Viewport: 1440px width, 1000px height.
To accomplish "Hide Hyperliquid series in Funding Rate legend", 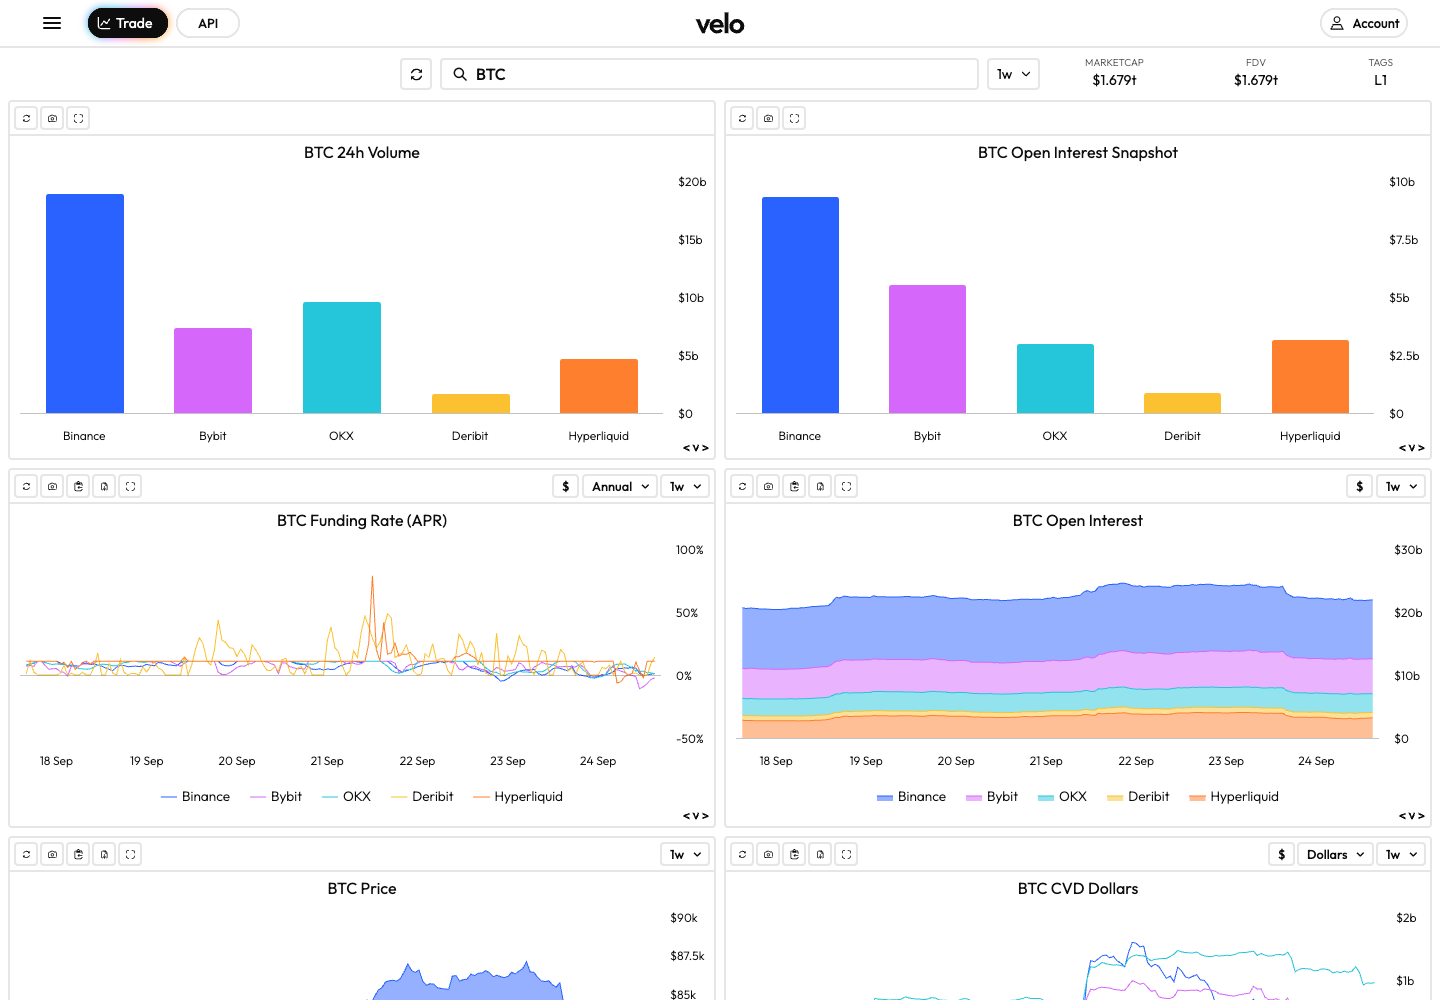I will [x=518, y=796].
